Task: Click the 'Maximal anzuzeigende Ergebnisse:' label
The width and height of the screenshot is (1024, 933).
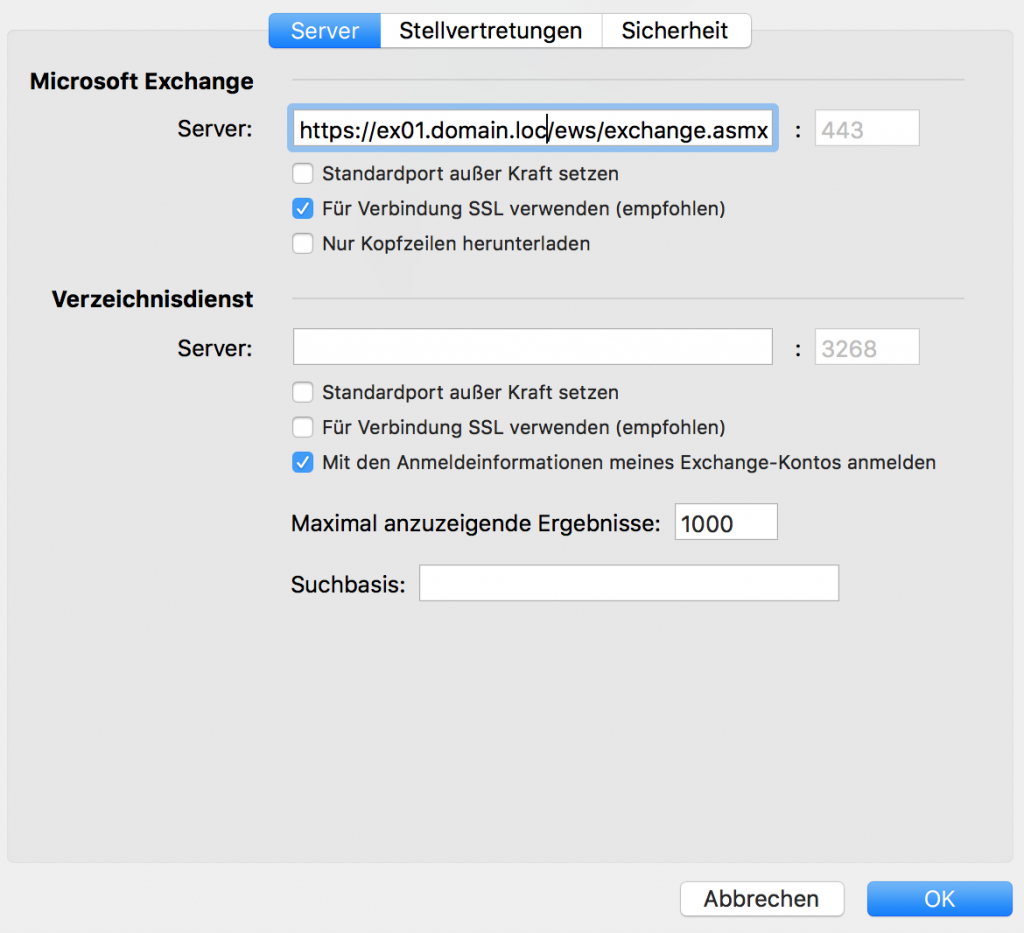Action: pos(475,524)
